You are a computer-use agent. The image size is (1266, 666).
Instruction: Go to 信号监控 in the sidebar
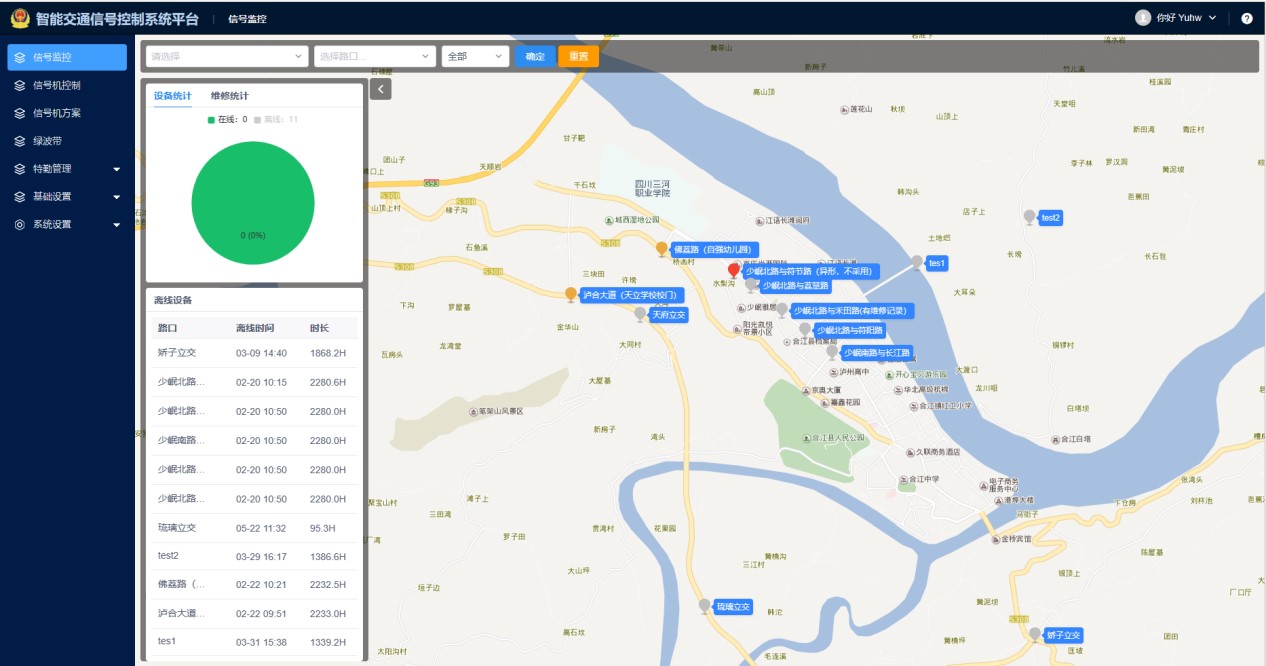click(x=67, y=57)
